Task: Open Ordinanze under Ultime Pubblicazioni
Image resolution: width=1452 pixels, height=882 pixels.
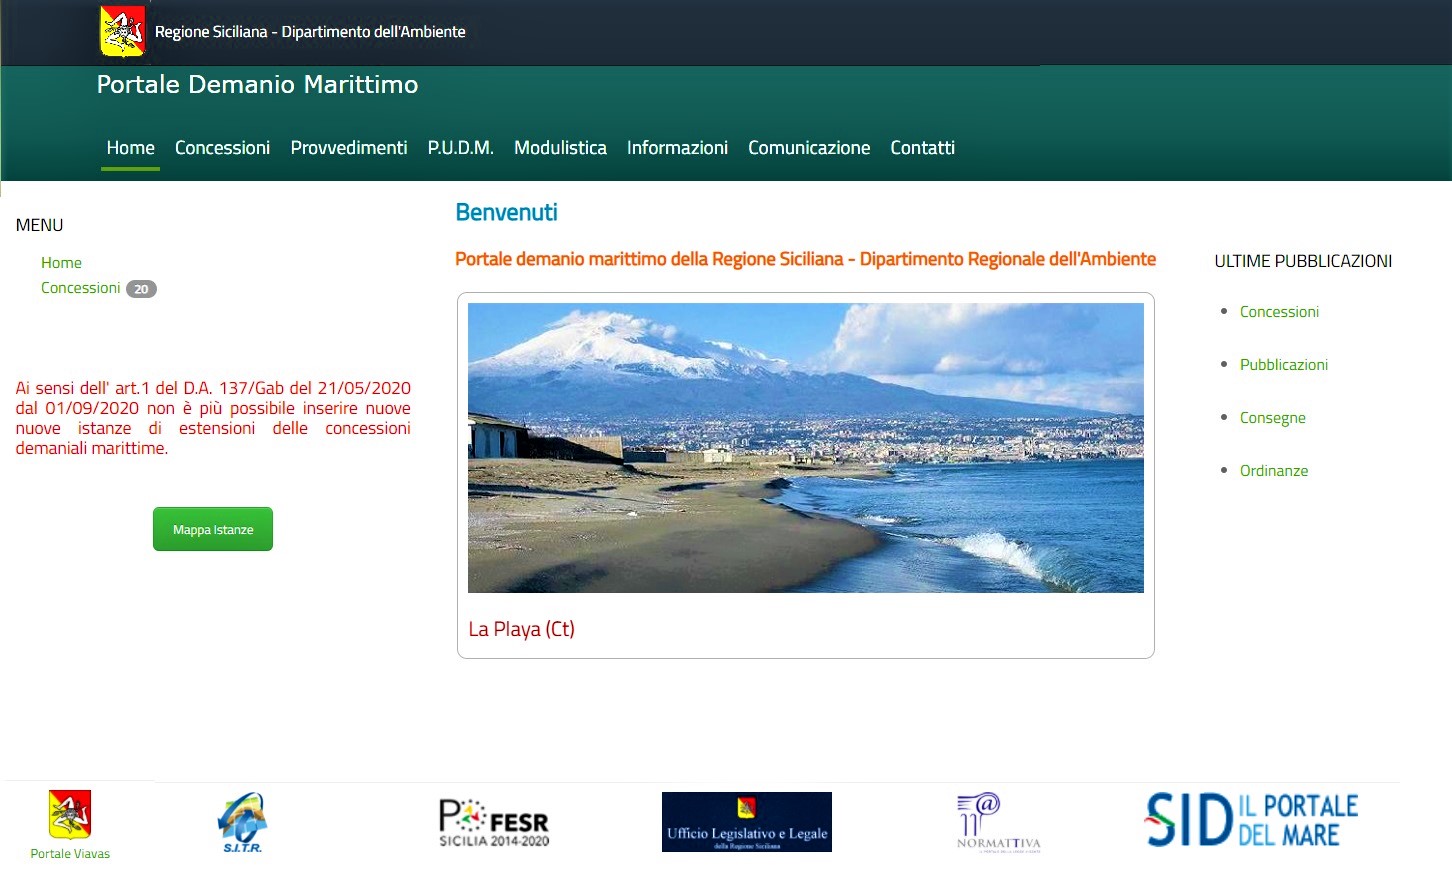Action: click(1273, 470)
